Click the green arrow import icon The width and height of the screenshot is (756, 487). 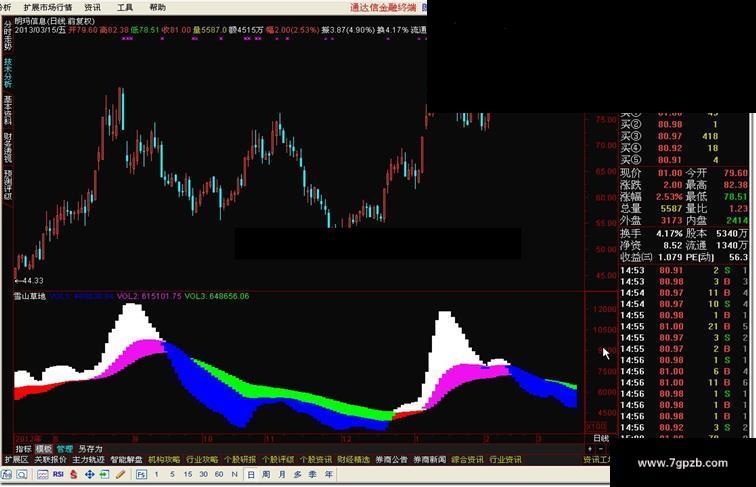pos(105,474)
